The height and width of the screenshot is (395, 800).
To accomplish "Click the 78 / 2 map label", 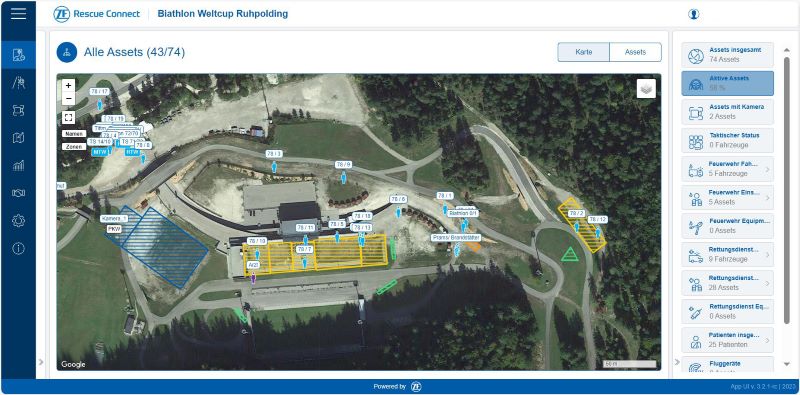I will point(577,213).
